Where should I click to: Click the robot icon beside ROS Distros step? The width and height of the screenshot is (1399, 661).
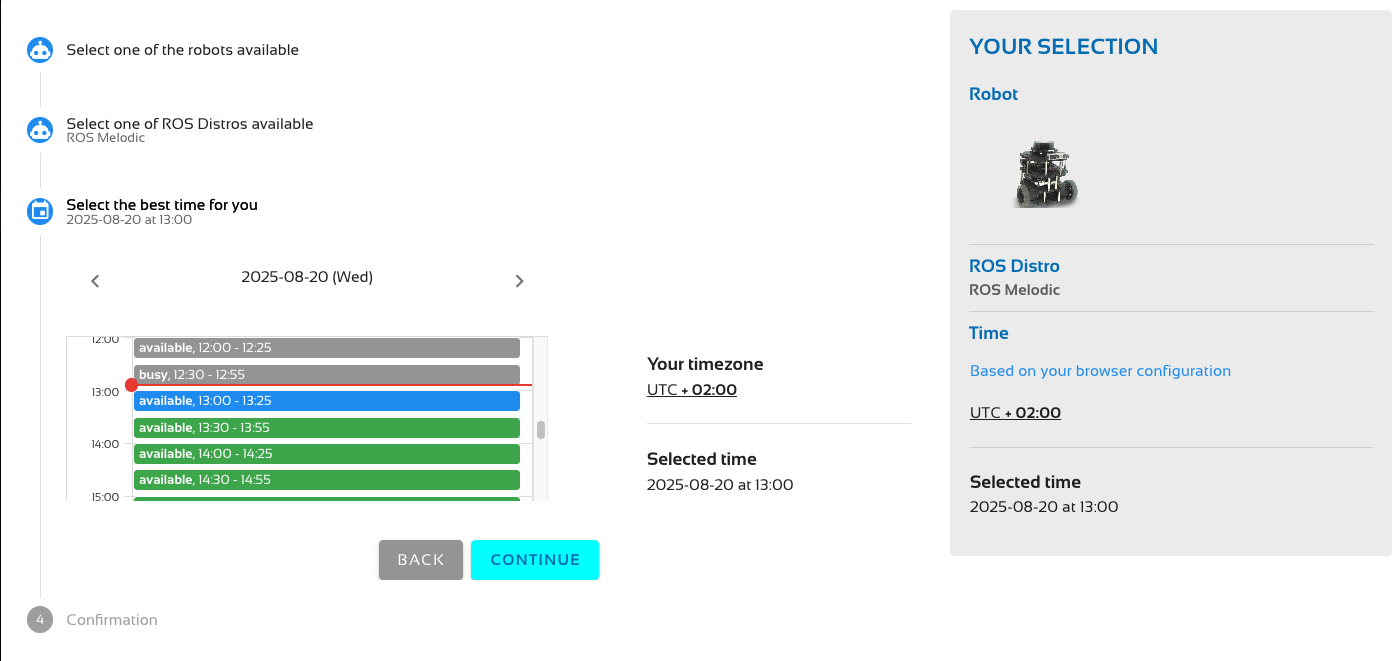click(x=40, y=130)
